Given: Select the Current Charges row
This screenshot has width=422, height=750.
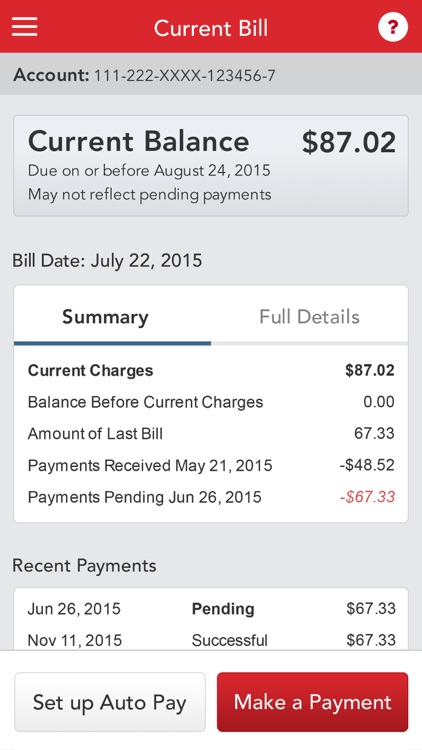Looking at the screenshot, I should point(211,371).
